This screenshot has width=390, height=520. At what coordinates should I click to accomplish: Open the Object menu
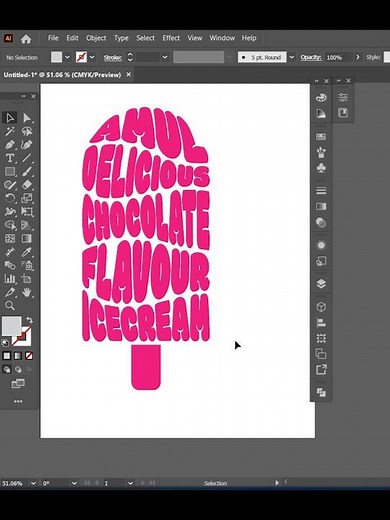[x=96, y=38]
